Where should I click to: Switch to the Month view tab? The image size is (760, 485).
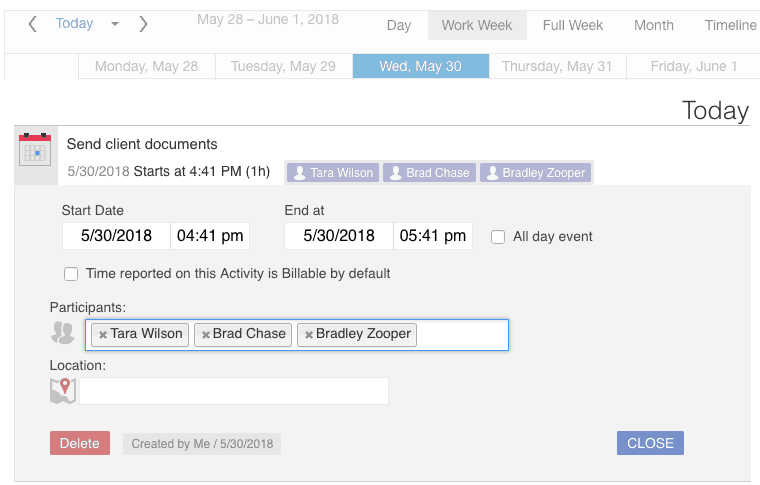(x=654, y=25)
